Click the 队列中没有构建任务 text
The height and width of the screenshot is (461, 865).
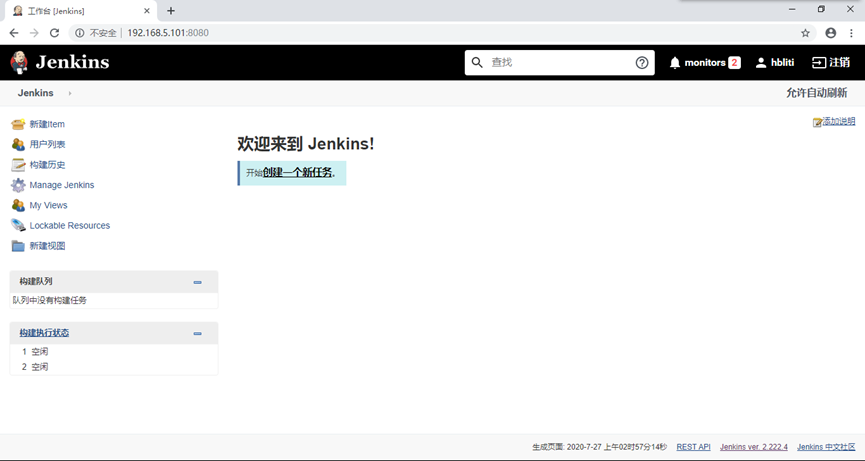(x=50, y=301)
